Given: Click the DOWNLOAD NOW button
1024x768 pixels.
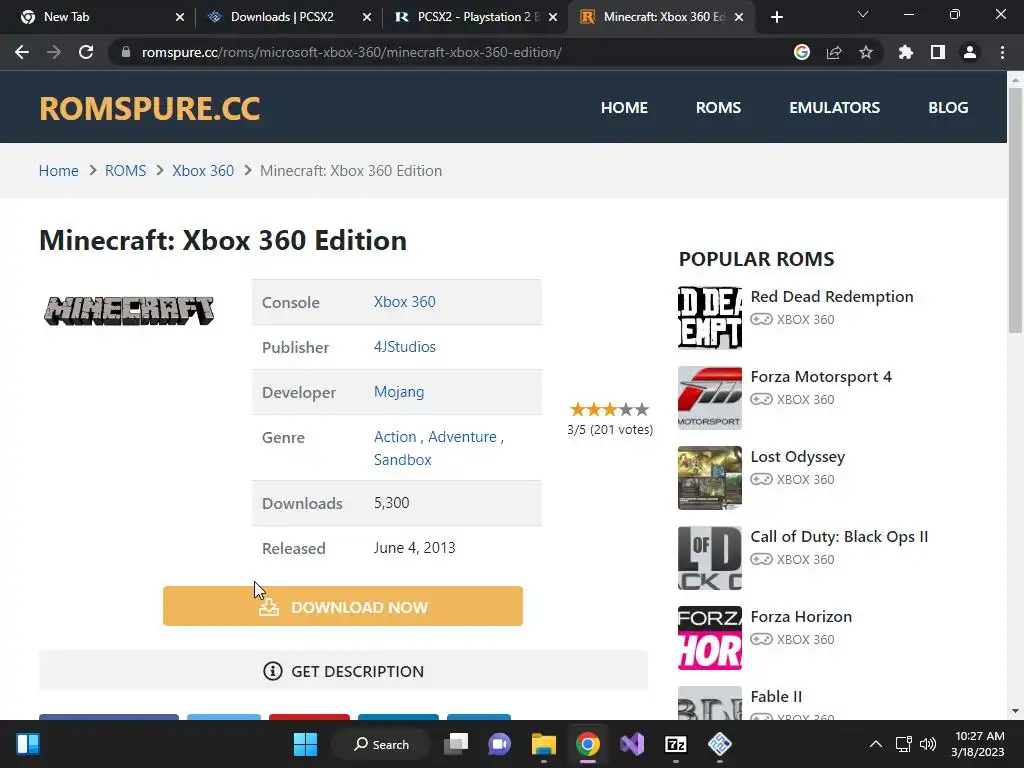Looking at the screenshot, I should pos(343,606).
